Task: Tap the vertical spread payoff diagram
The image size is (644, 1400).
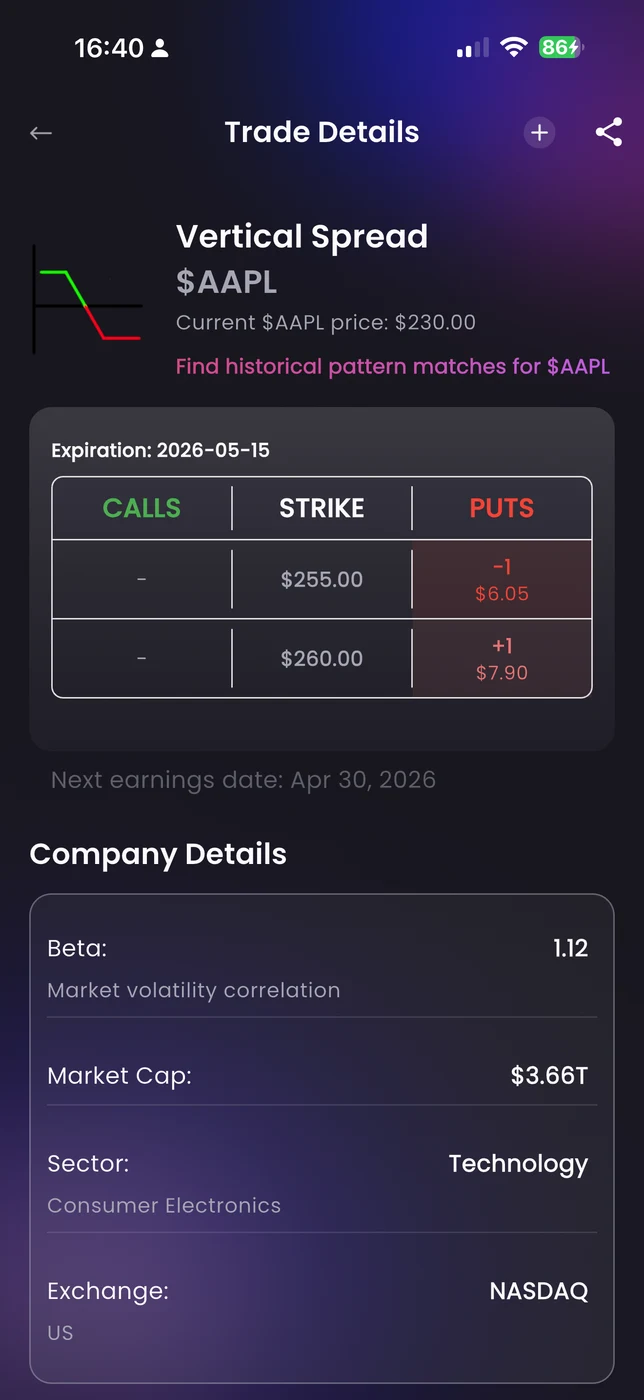Action: [87, 300]
